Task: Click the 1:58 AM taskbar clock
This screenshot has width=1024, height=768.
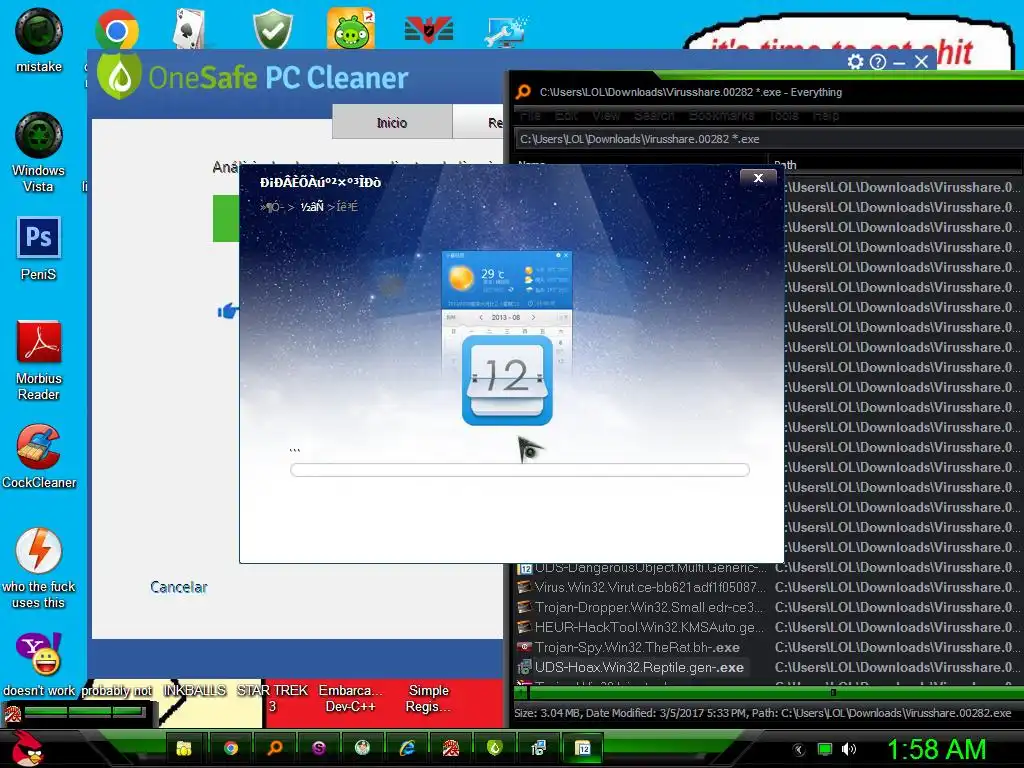Action: 936,749
